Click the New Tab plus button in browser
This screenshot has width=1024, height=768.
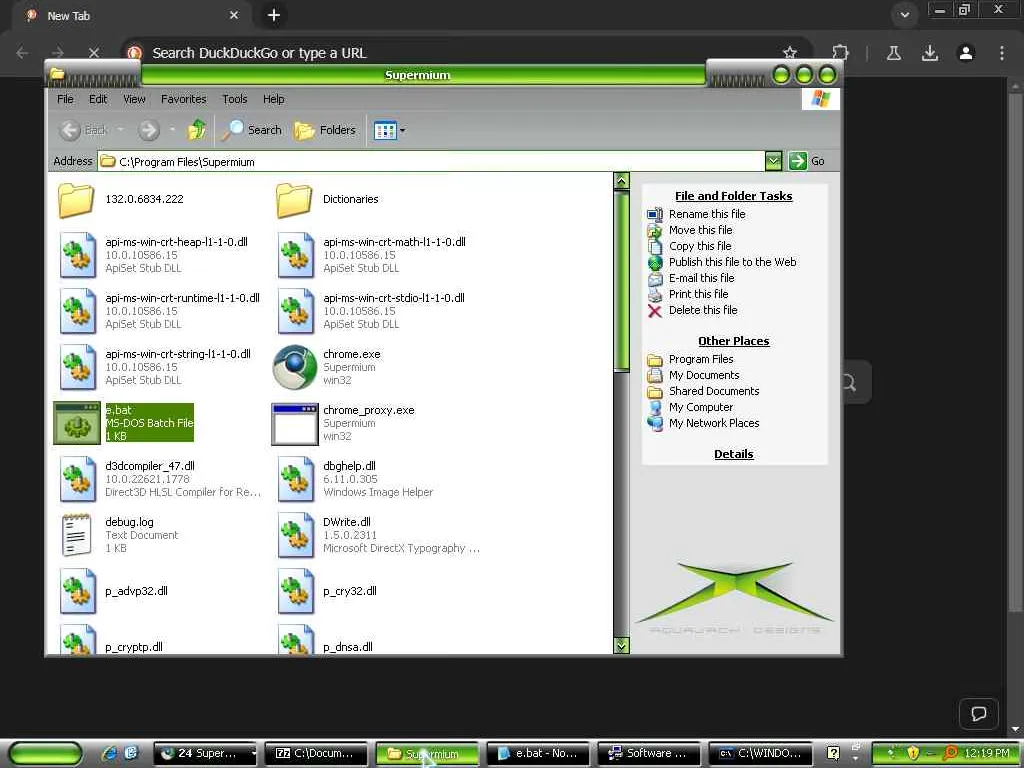(x=274, y=15)
